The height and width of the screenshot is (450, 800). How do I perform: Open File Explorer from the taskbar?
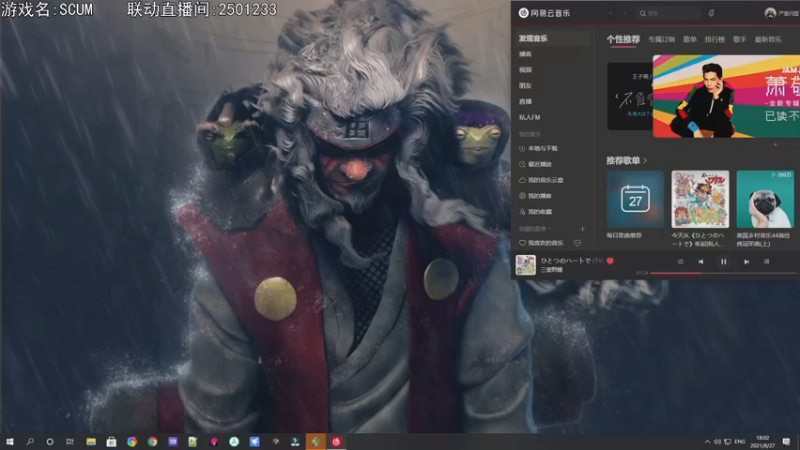[91, 441]
